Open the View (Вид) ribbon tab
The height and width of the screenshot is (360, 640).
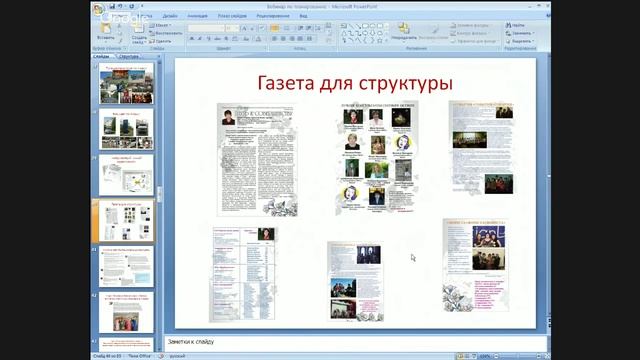[x=303, y=16]
